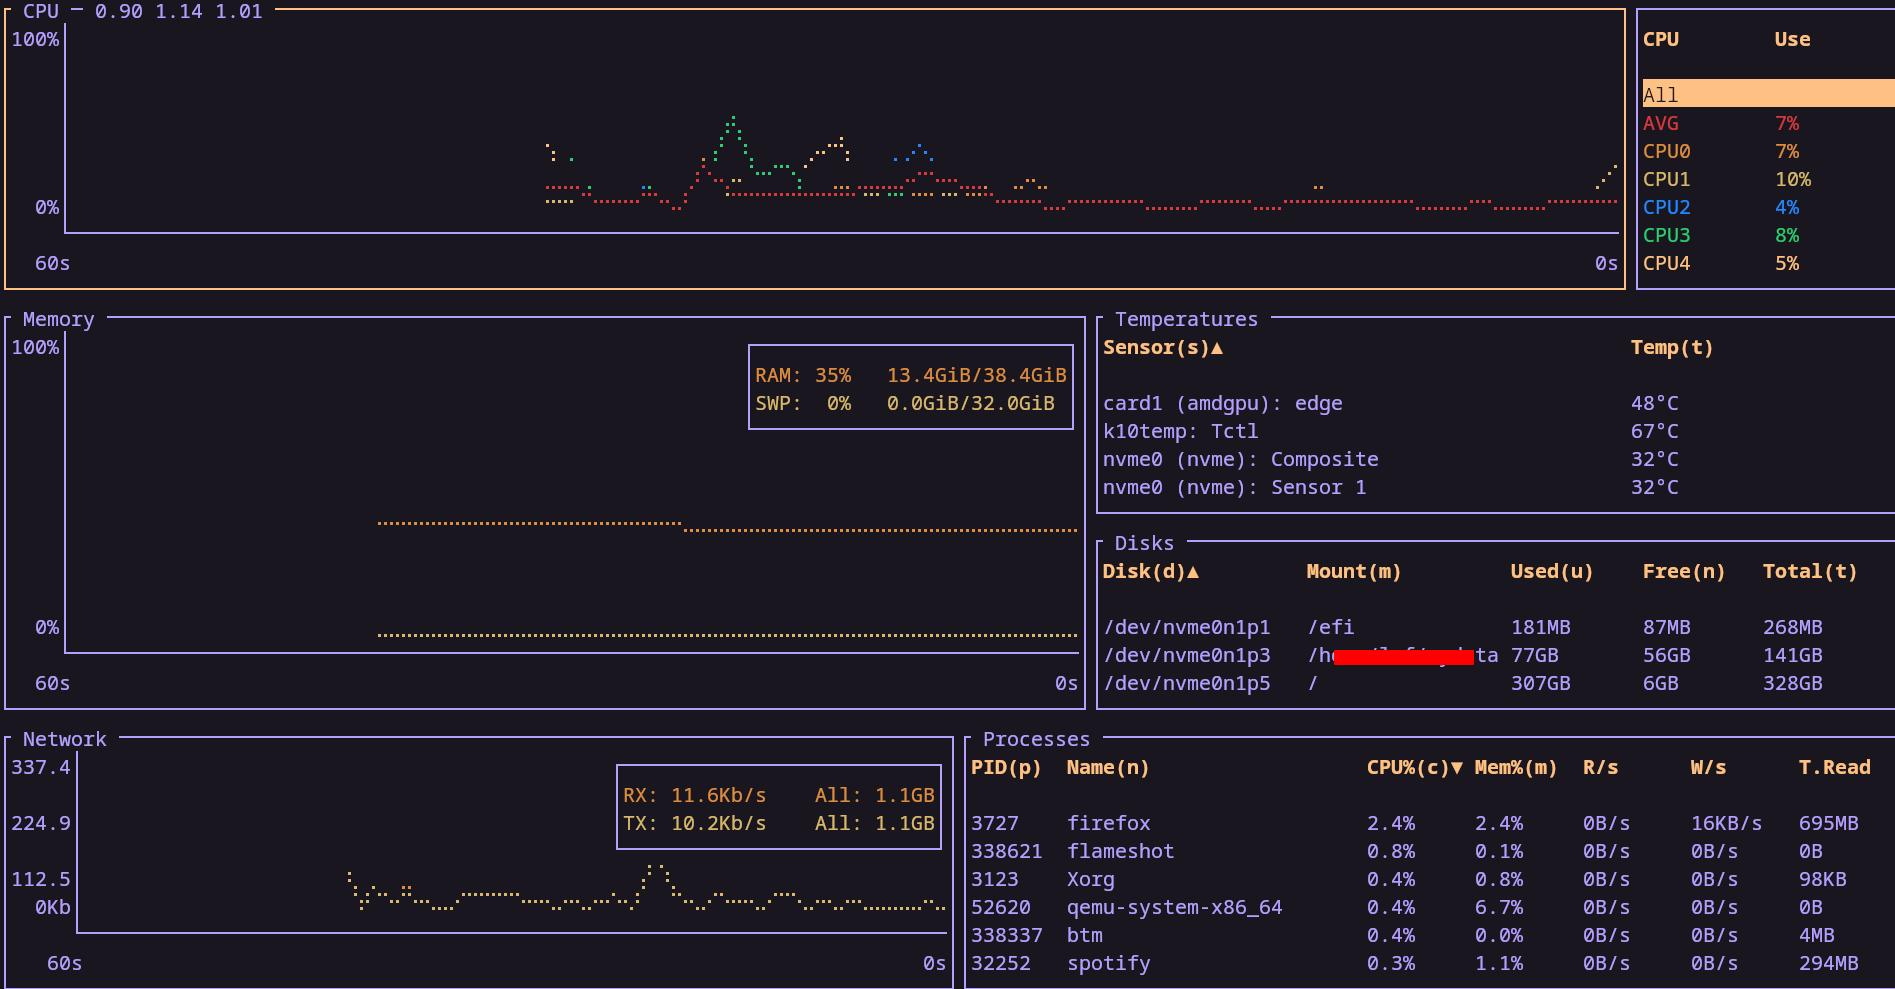Click the 307GB used value
Image resolution: width=1895 pixels, height=989 pixels.
pos(1540,683)
